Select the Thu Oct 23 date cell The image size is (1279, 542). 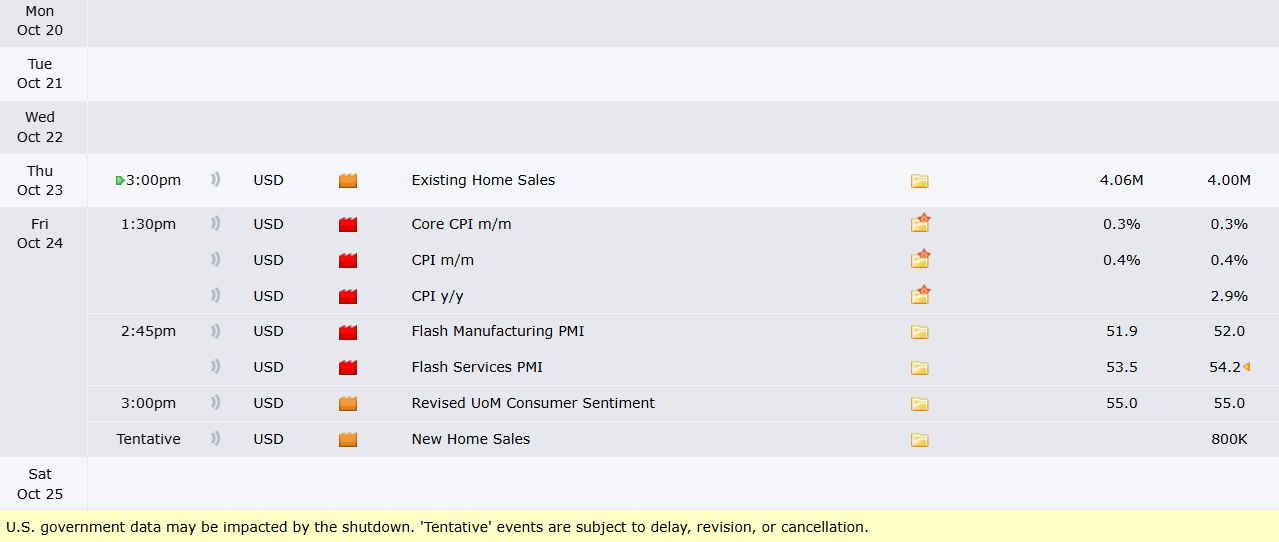click(40, 181)
